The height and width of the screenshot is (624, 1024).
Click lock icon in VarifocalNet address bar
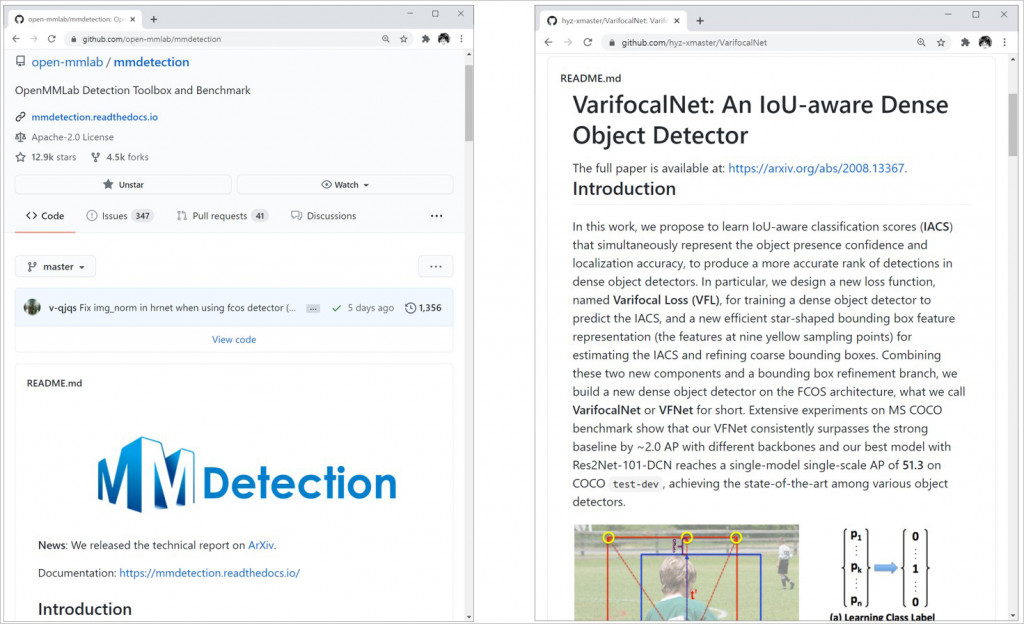tap(612, 42)
